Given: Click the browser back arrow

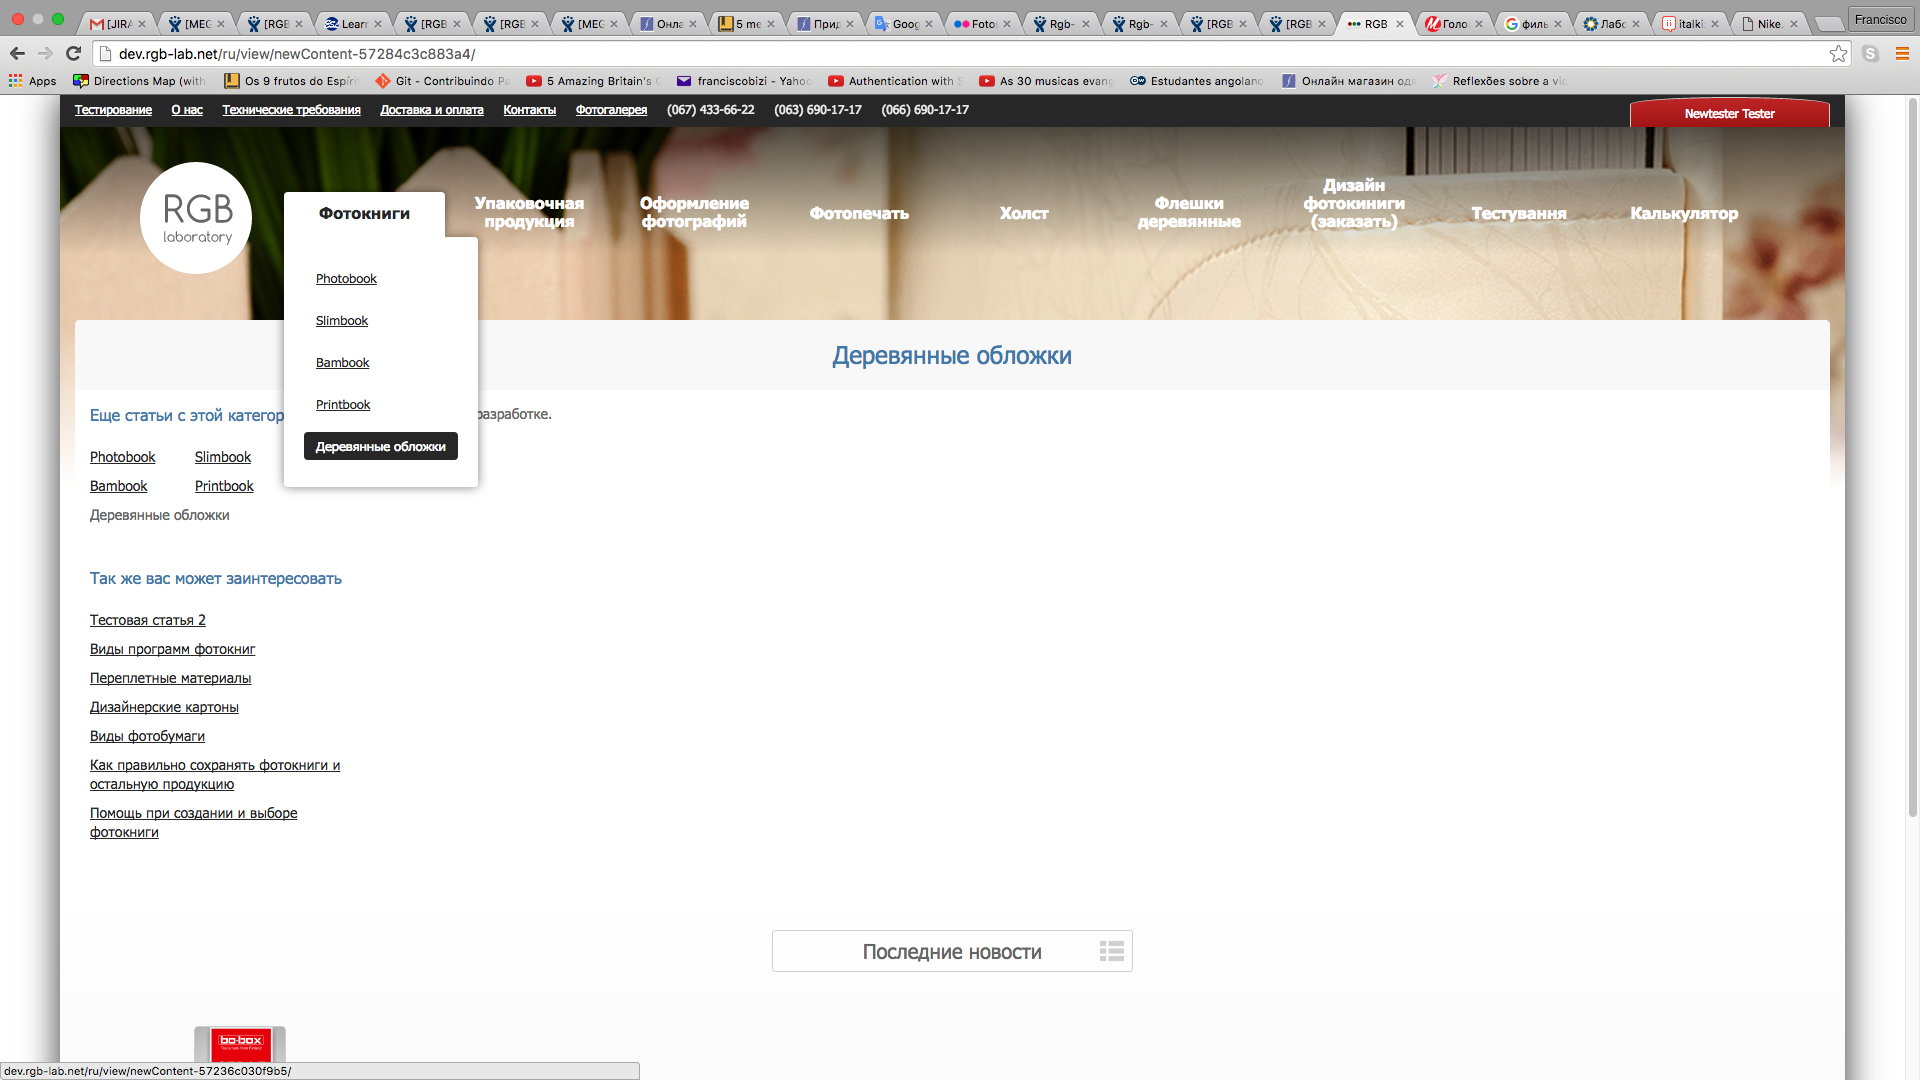Looking at the screenshot, I should (x=17, y=54).
